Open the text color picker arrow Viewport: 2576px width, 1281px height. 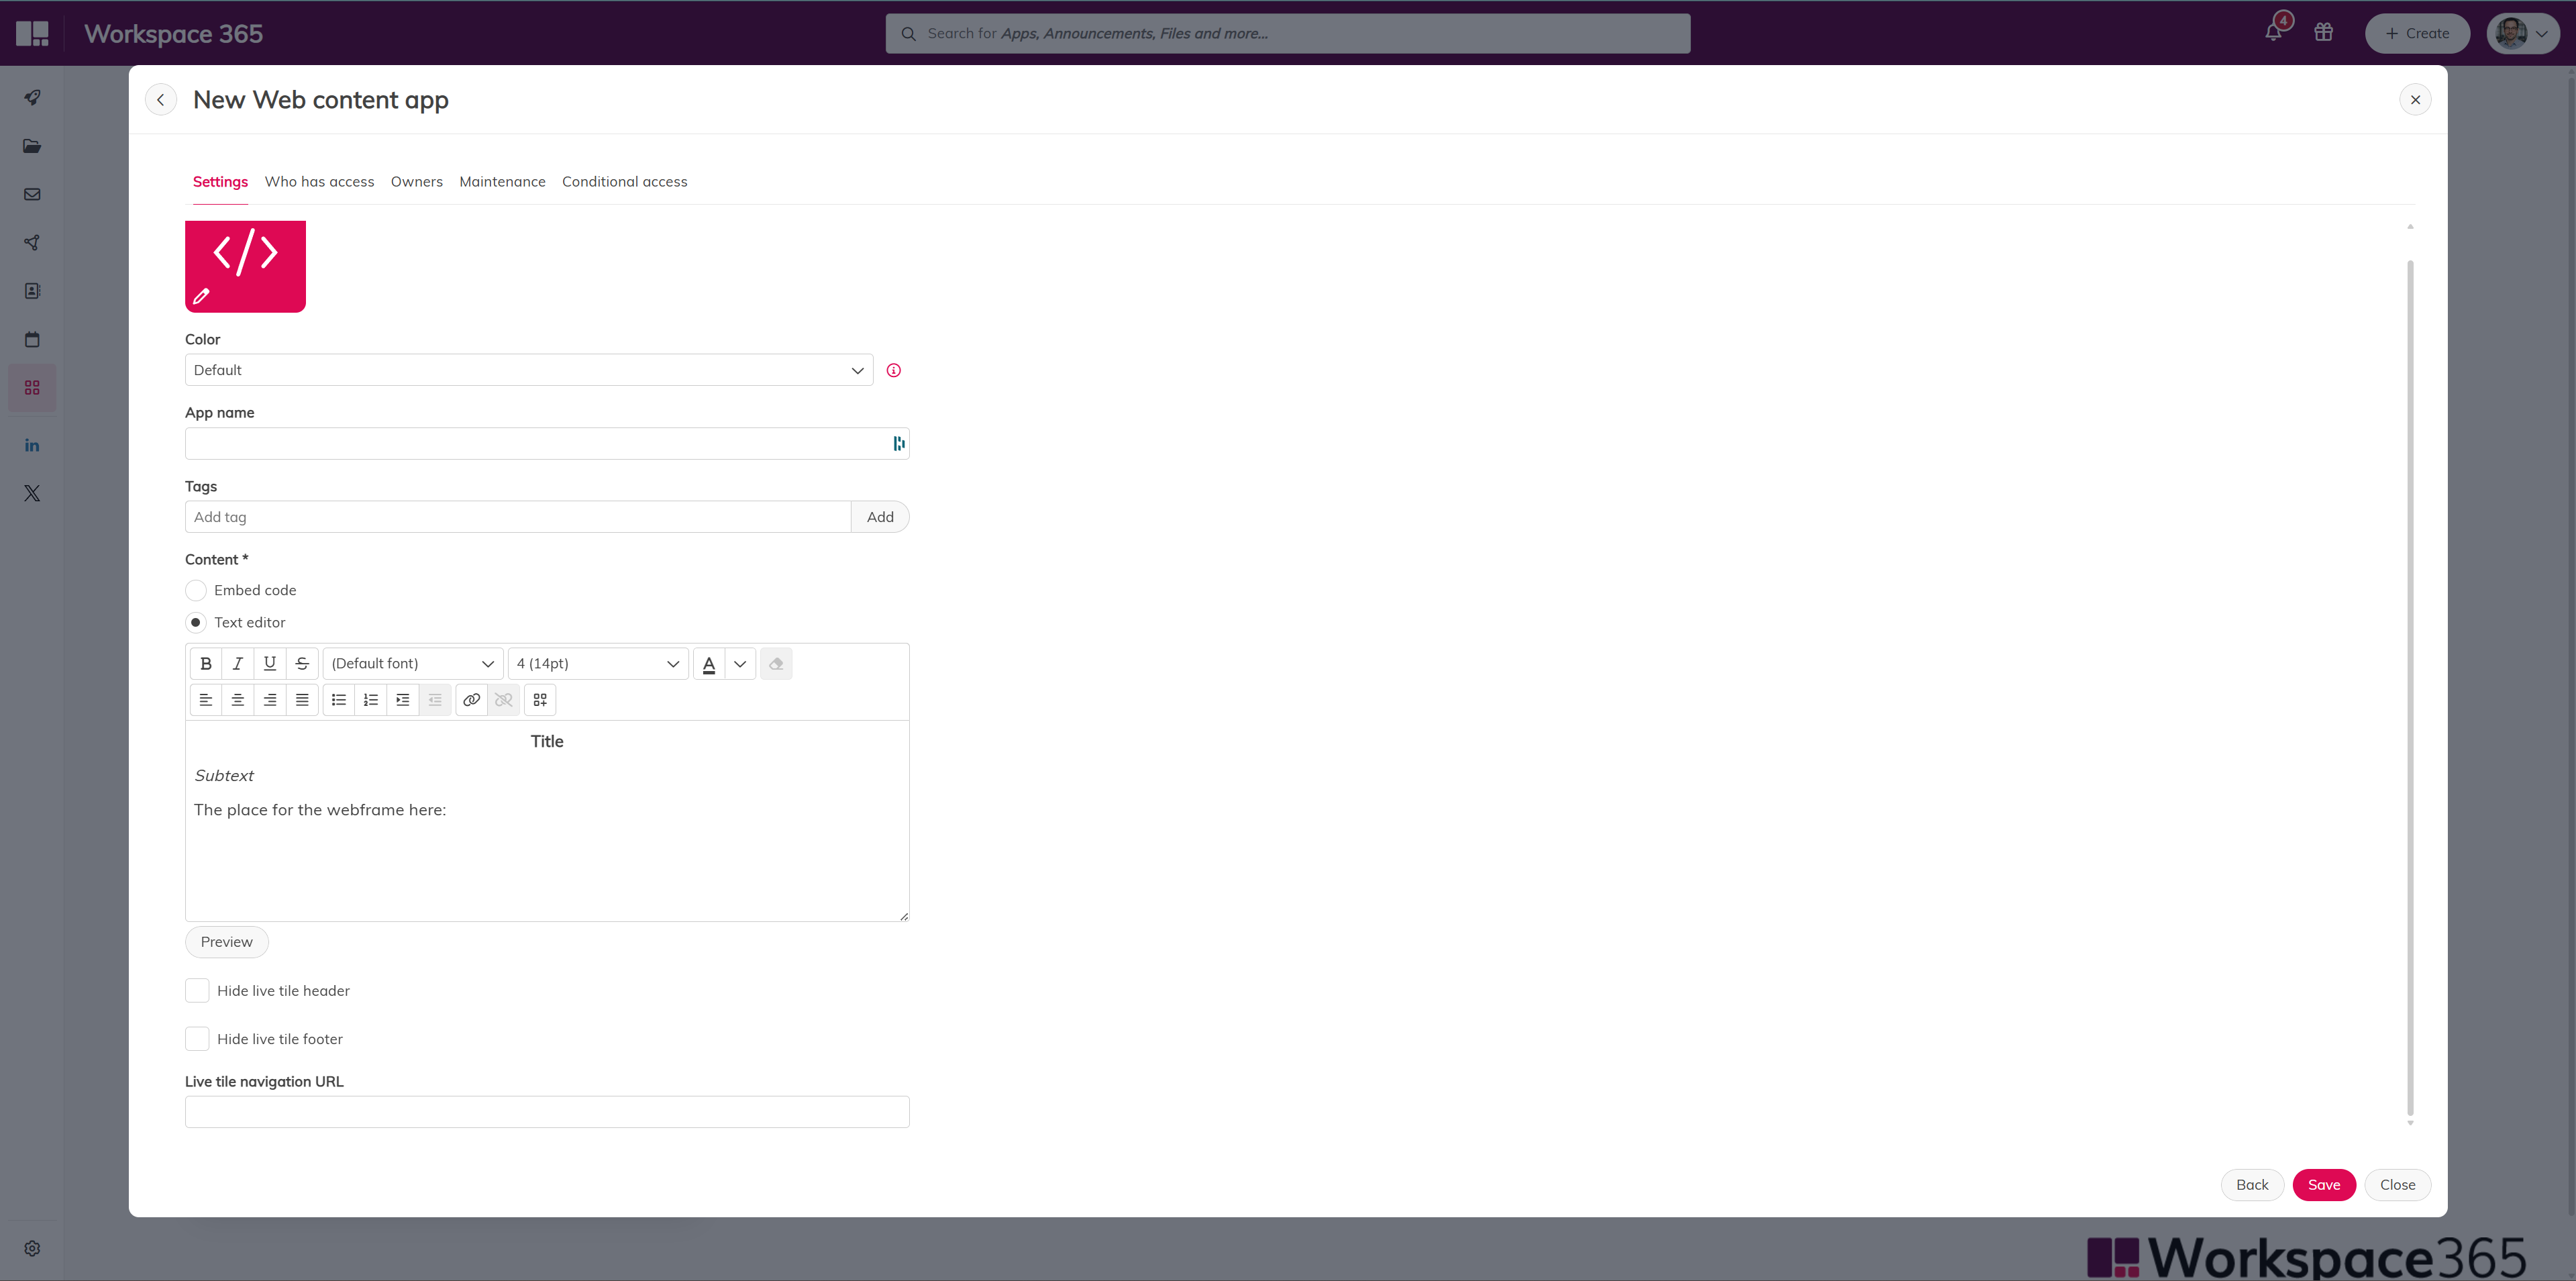[x=740, y=663]
